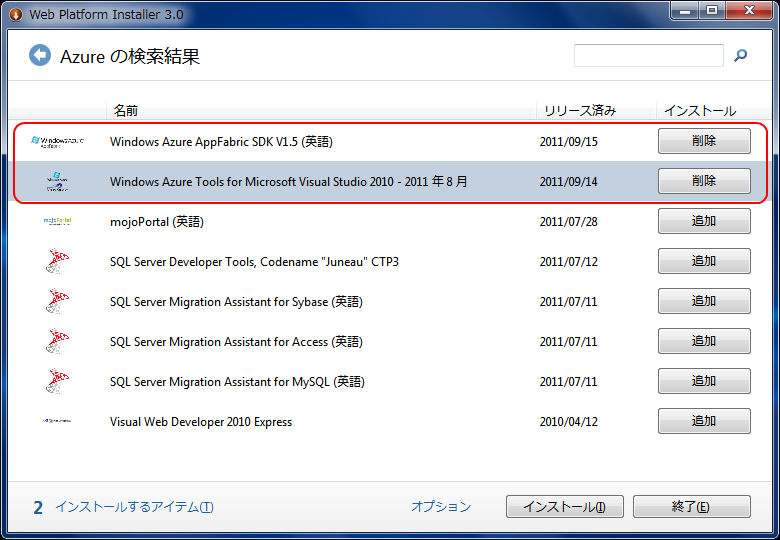Open the オプション link
This screenshot has width=780, height=540.
coord(441,507)
